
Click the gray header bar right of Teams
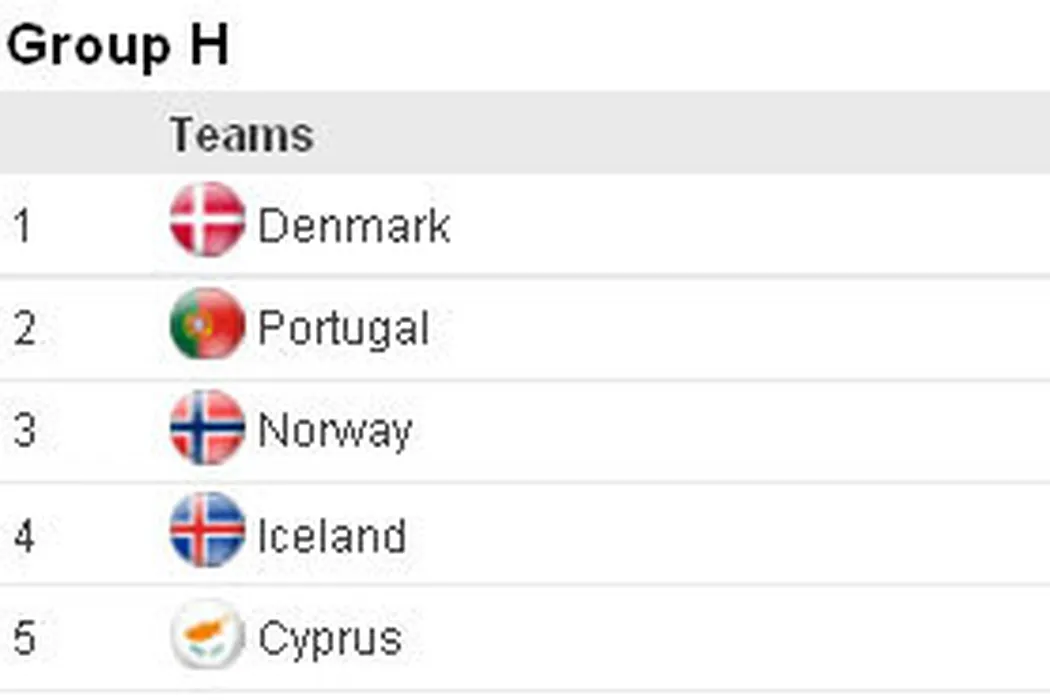[x=680, y=134]
